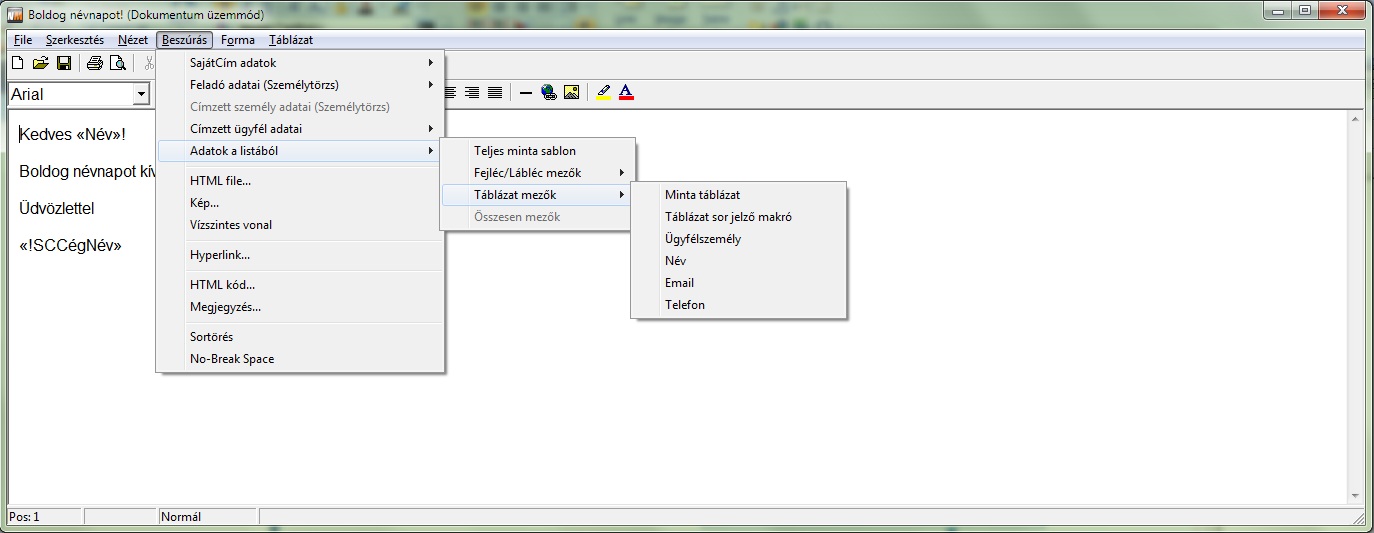
Task: Insert Vízszintes vonal
Action: pos(300,225)
